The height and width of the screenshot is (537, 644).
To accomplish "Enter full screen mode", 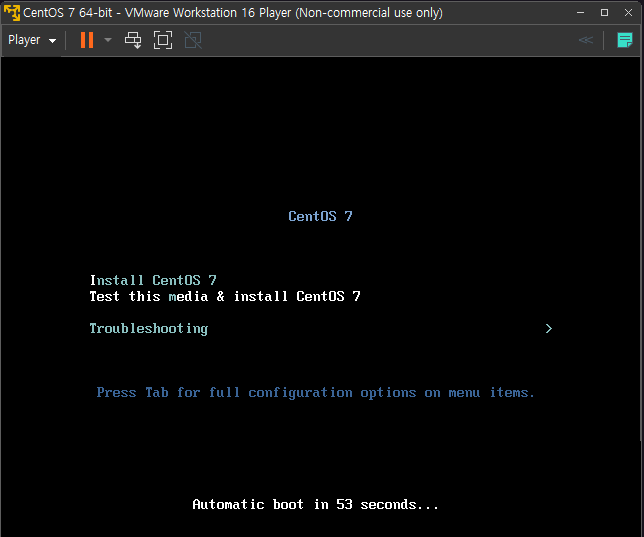I will [x=163, y=40].
